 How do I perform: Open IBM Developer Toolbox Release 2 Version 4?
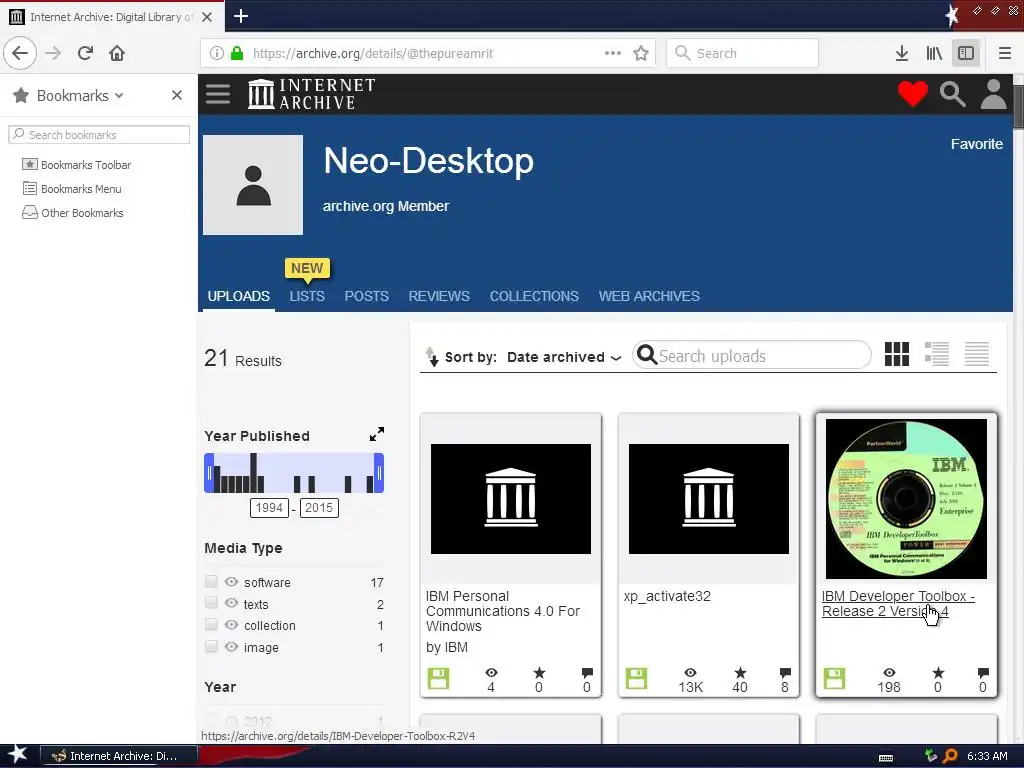898,603
